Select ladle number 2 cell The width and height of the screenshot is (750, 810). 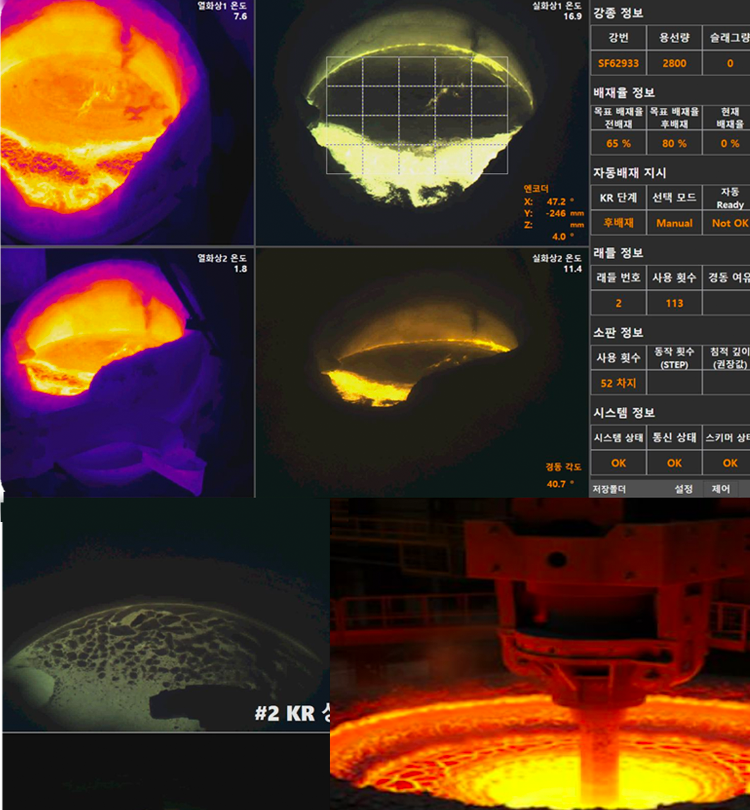(619, 303)
